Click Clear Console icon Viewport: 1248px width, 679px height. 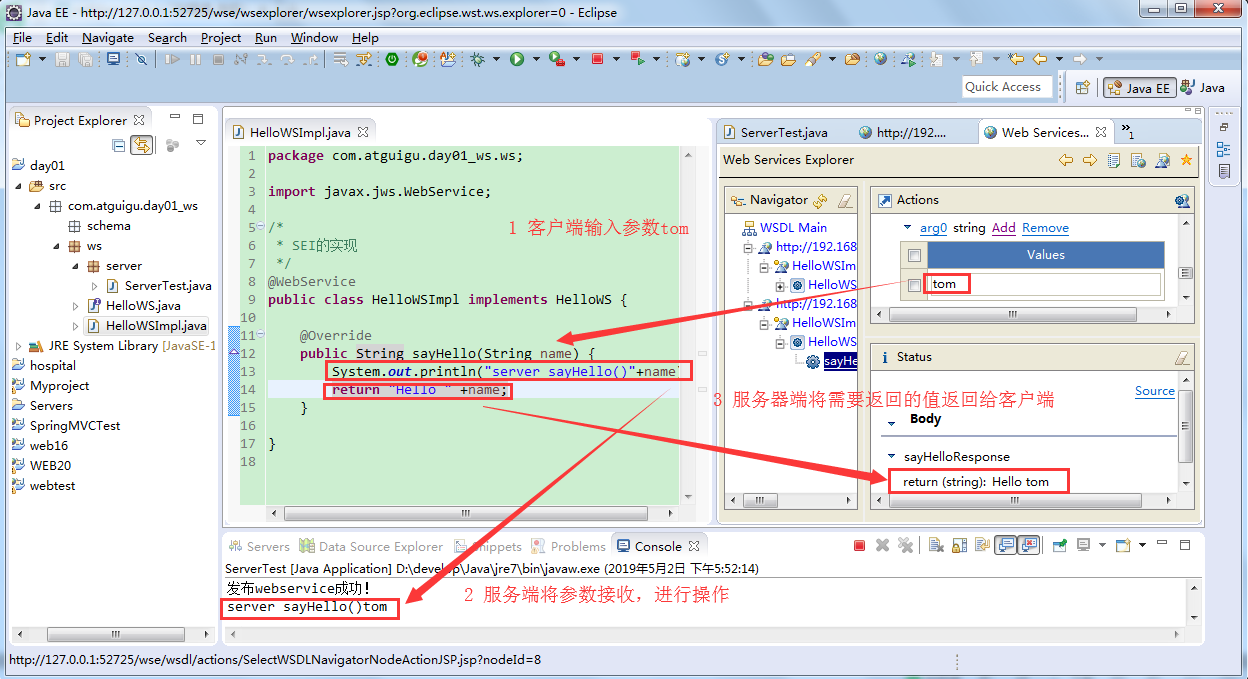point(936,546)
